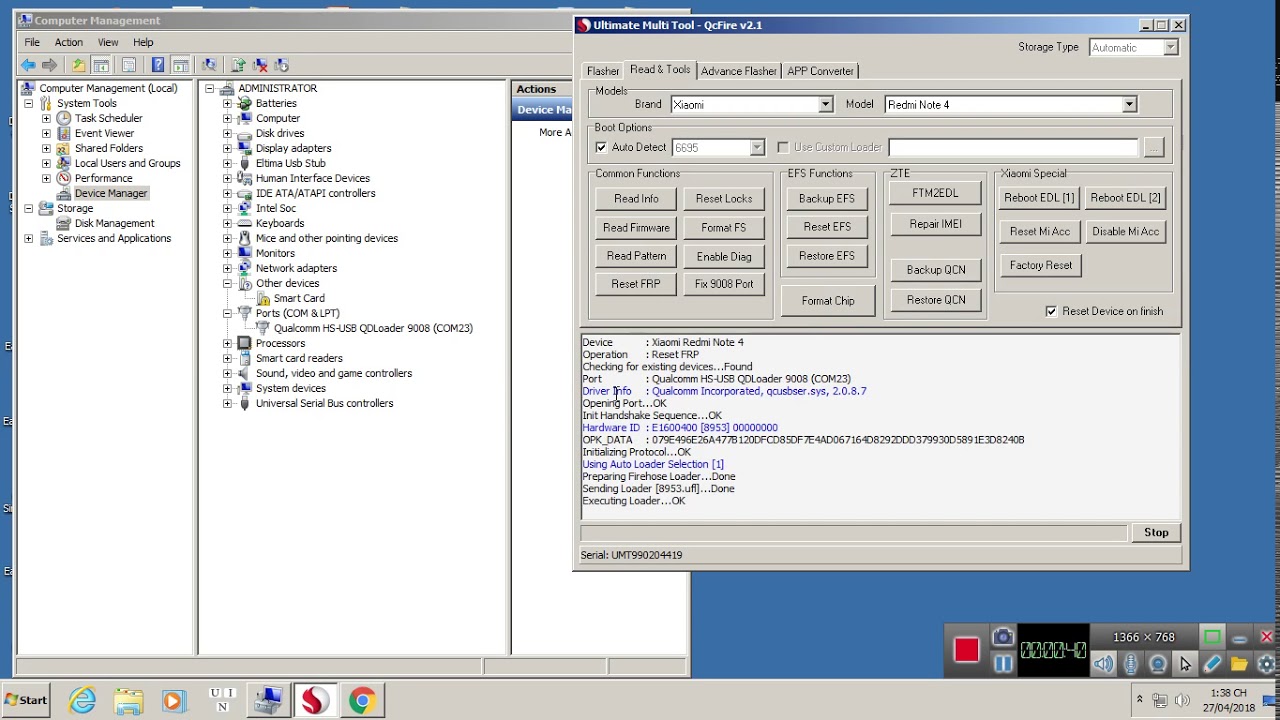Open Windows Explorer folder on the taskbar
The height and width of the screenshot is (720, 1280).
pyautogui.click(x=128, y=701)
